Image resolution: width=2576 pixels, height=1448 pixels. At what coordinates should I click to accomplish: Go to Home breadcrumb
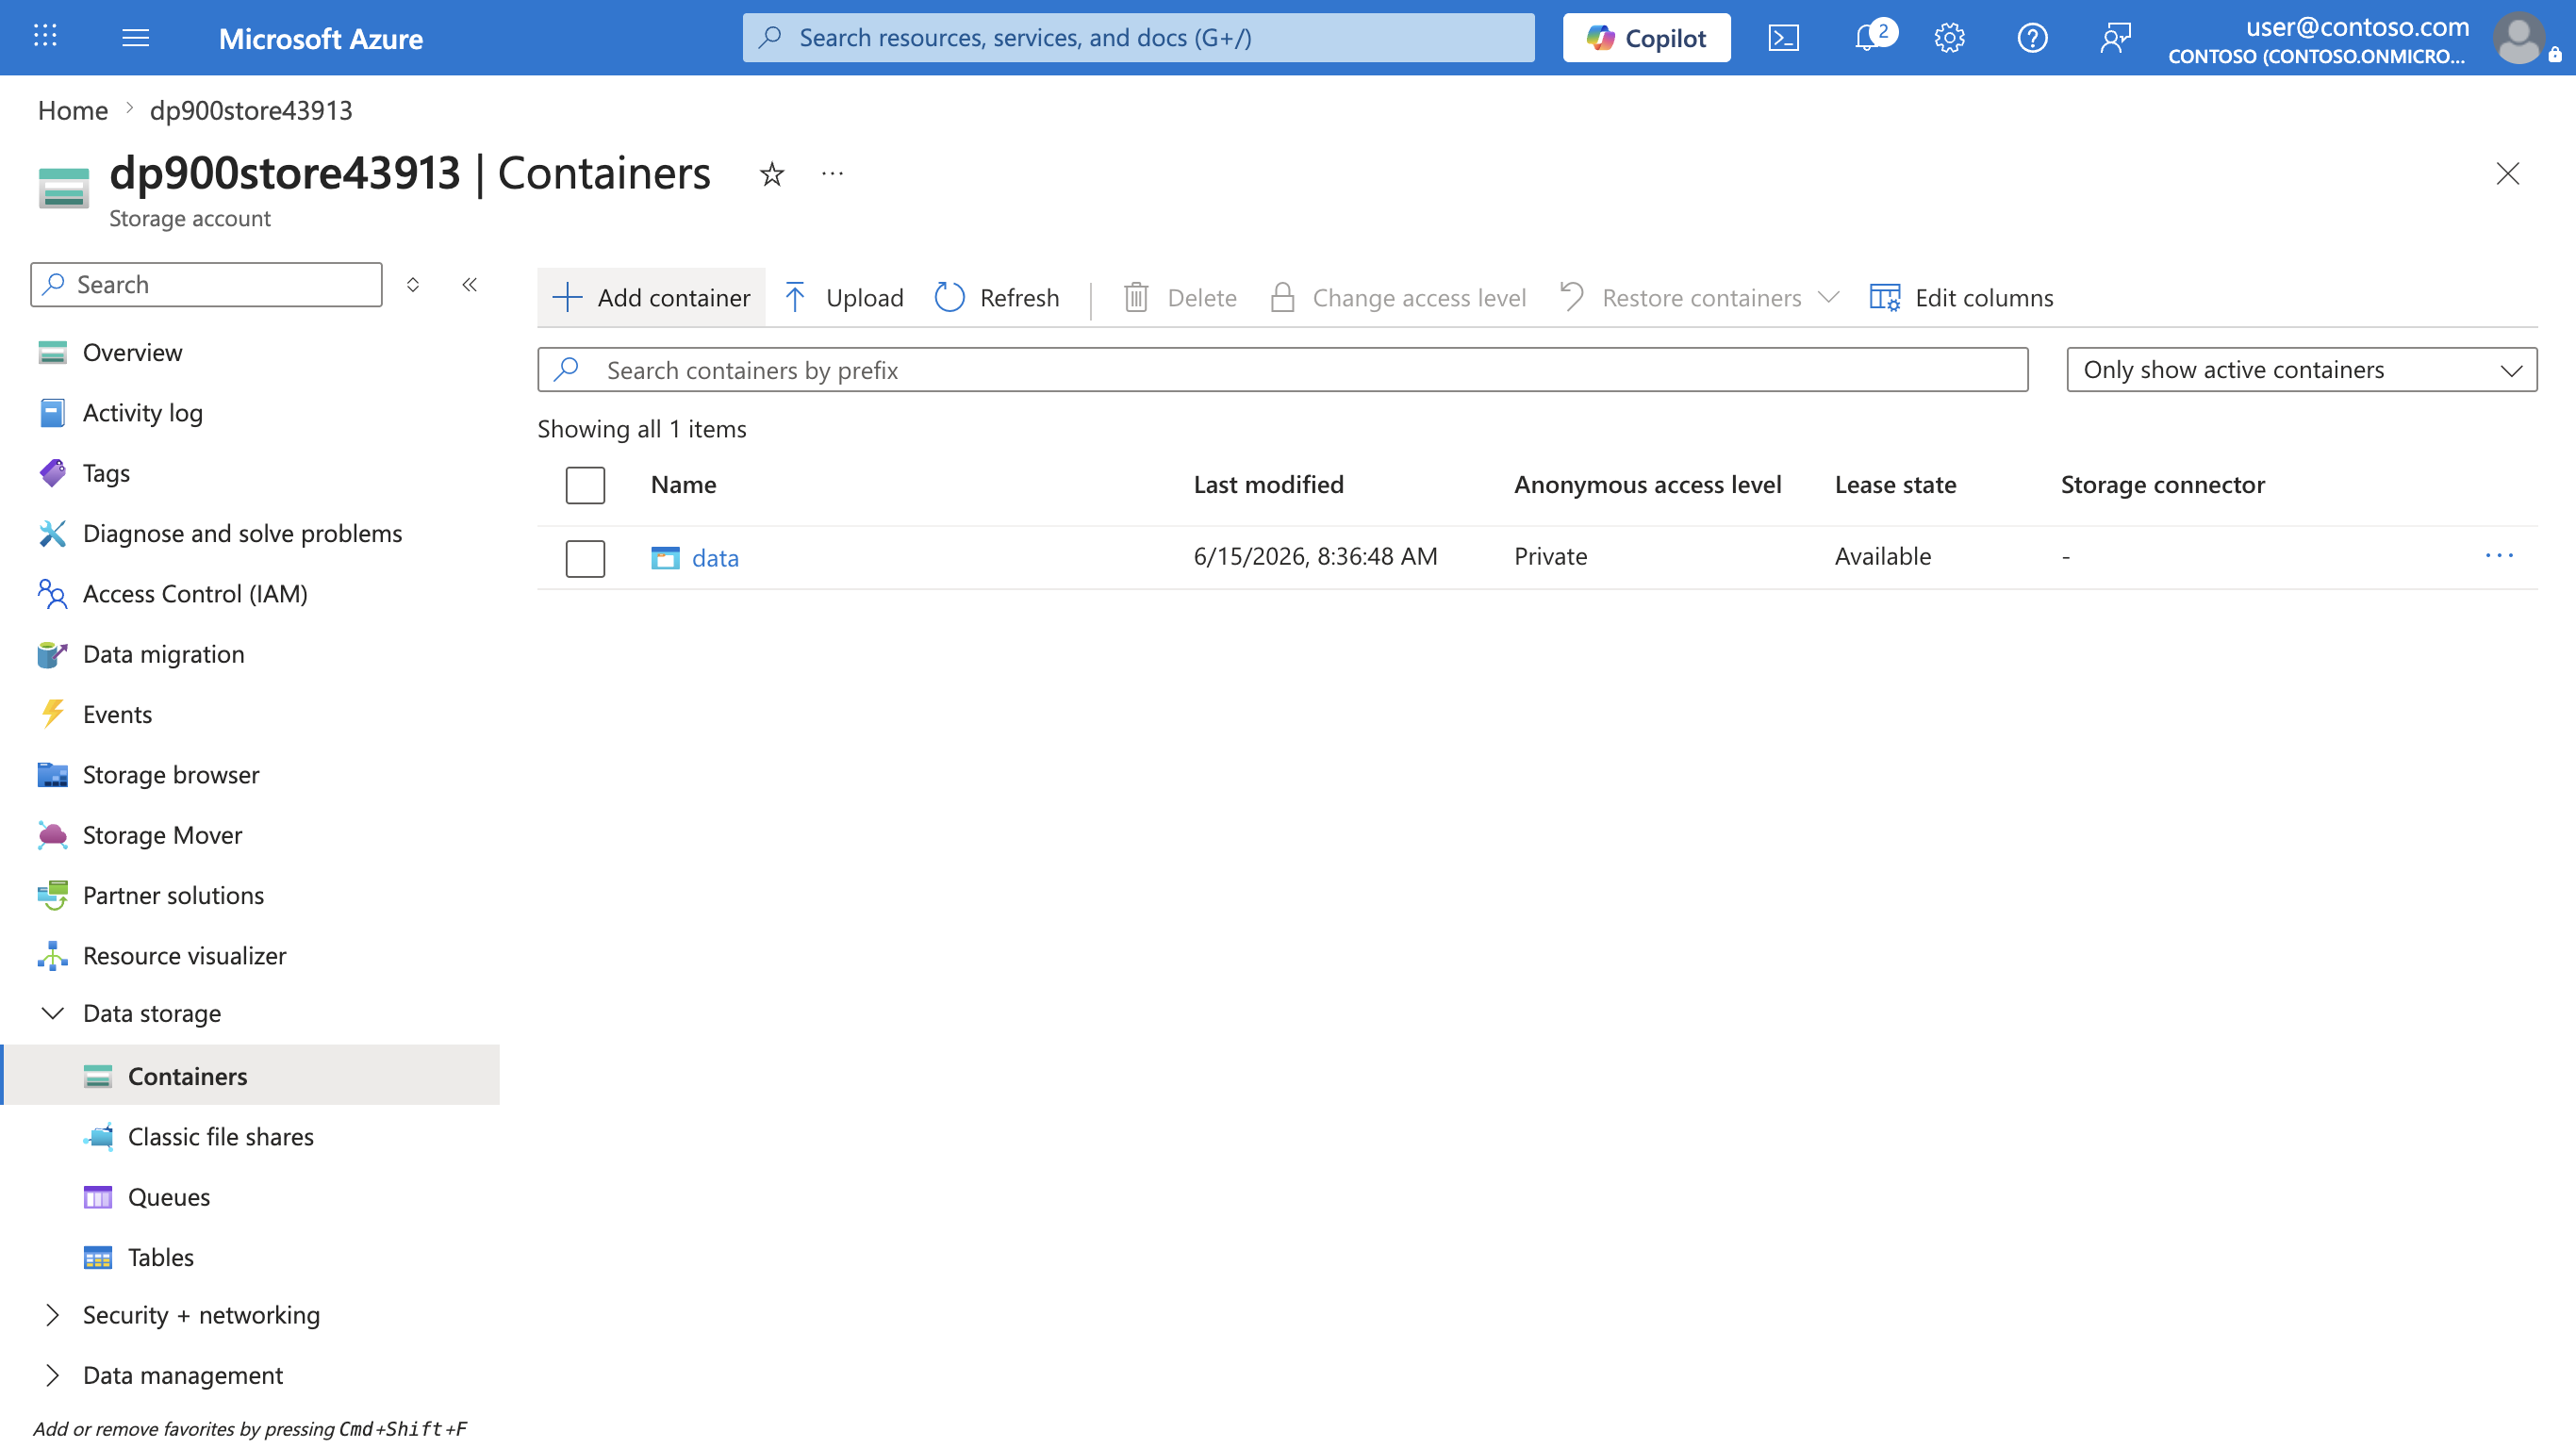[73, 110]
